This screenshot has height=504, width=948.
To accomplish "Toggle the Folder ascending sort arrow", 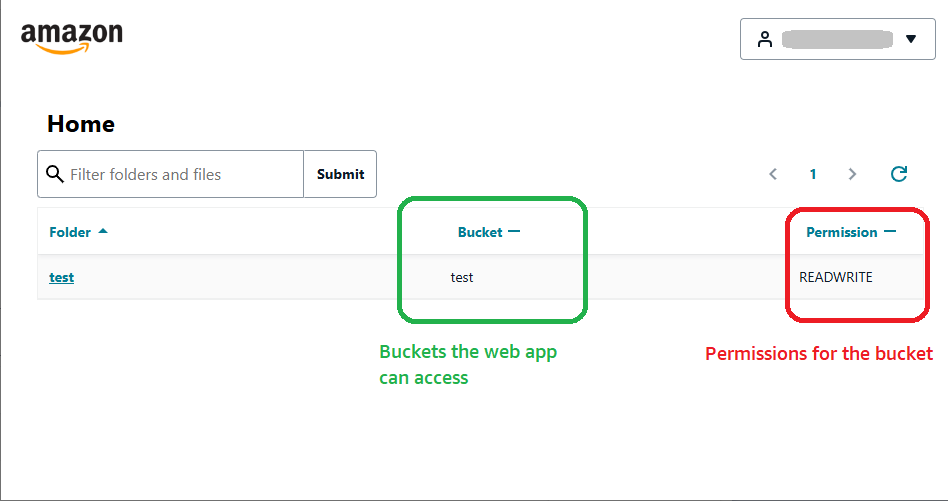I will point(103,232).
